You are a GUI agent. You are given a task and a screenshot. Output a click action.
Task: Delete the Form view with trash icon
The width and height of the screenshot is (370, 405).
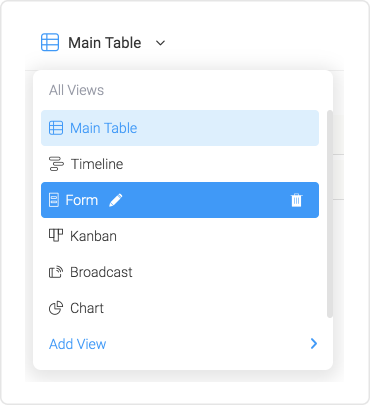click(x=296, y=200)
